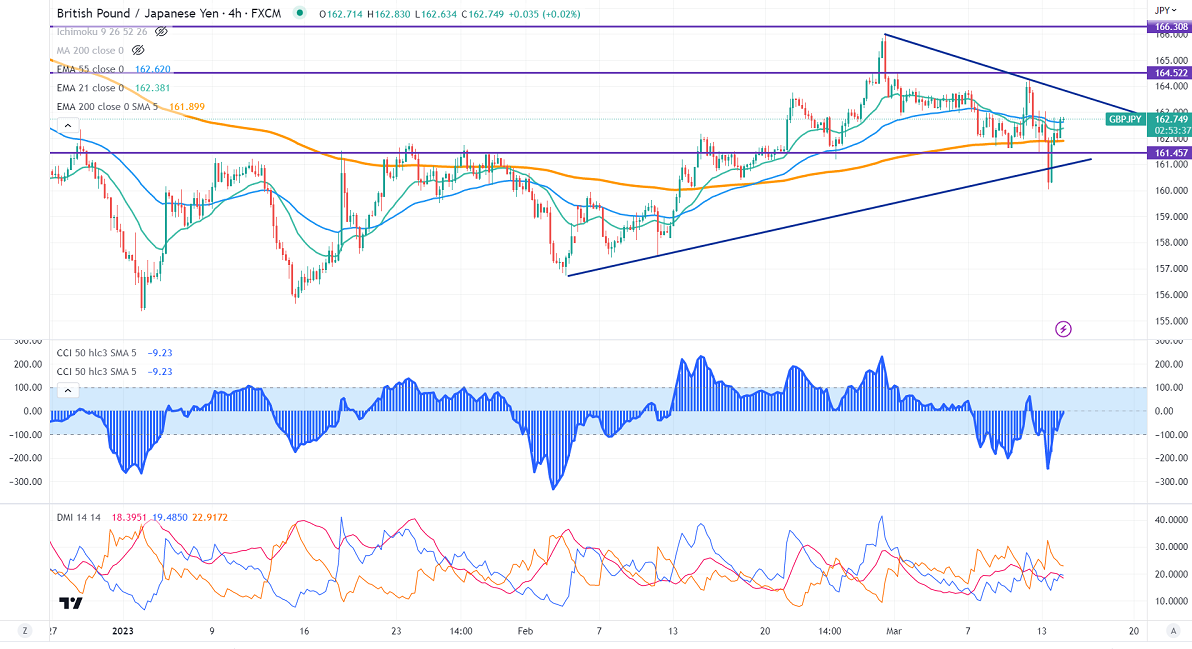The height and width of the screenshot is (649, 1192).
Task: Click the time zone Z button
Action: [23, 631]
